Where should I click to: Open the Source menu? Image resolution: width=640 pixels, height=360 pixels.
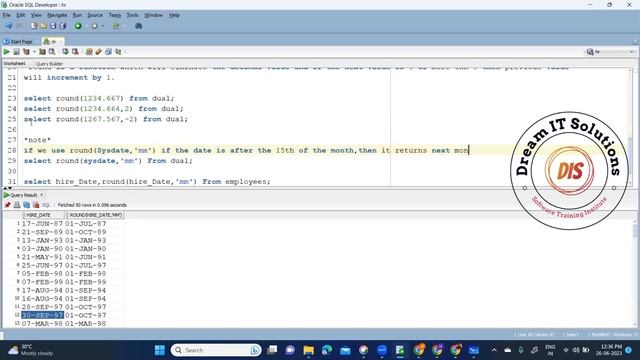click(x=95, y=15)
